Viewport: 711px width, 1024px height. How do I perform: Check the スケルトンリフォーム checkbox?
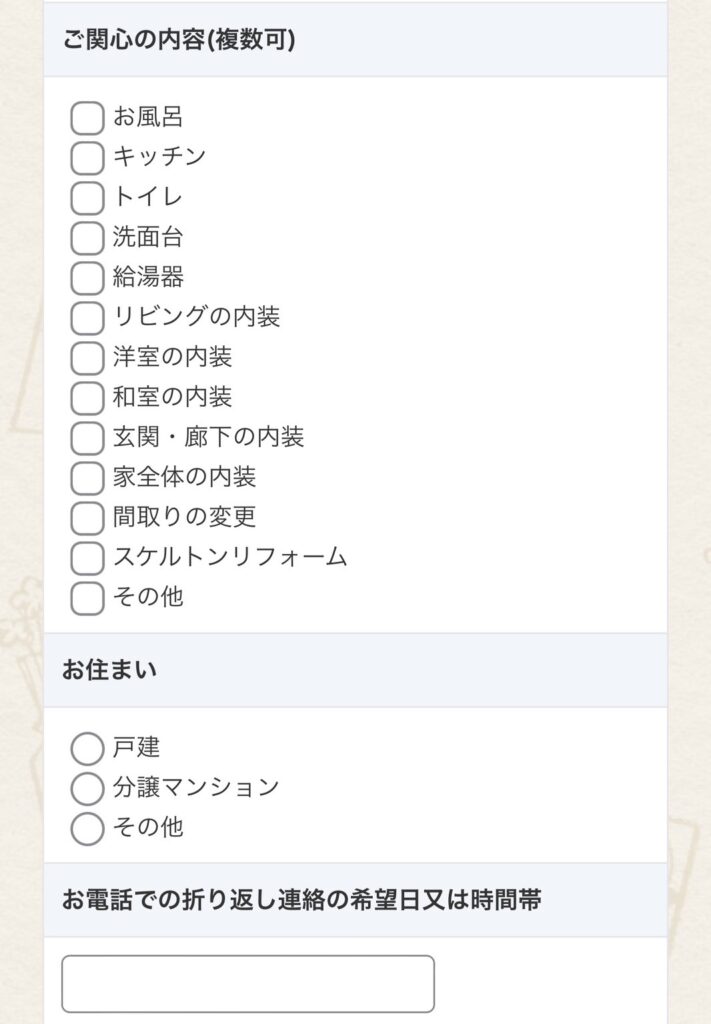[x=86, y=557]
